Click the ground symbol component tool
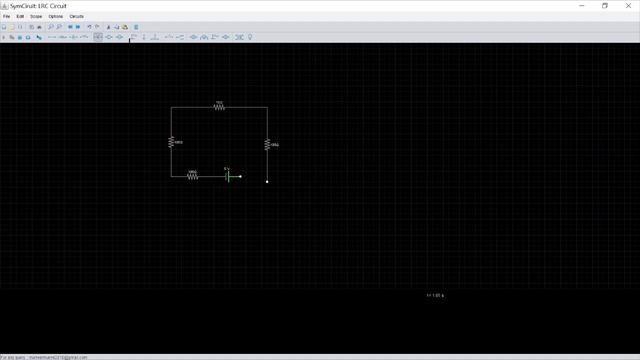Viewport: 640px width, 360px height. click(155, 37)
